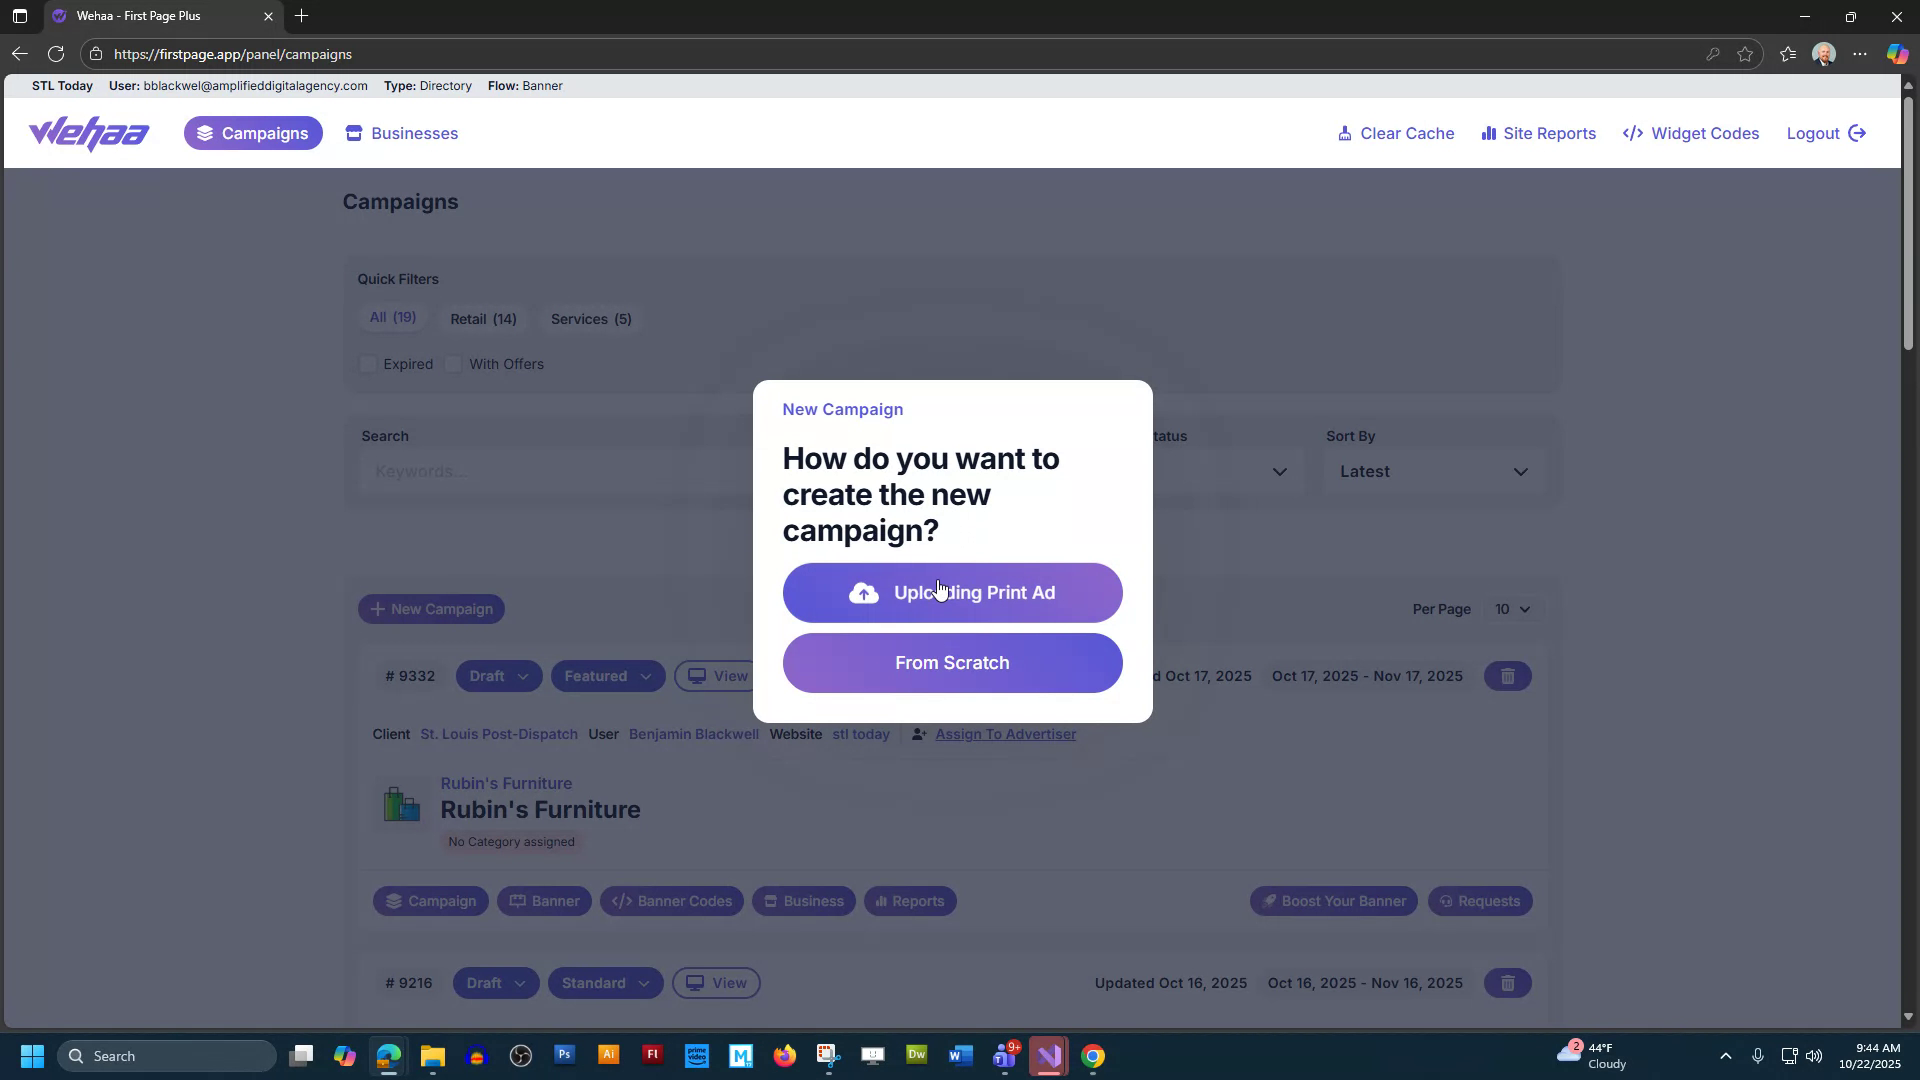
Task: Click the Logout icon
Action: [x=1857, y=133]
